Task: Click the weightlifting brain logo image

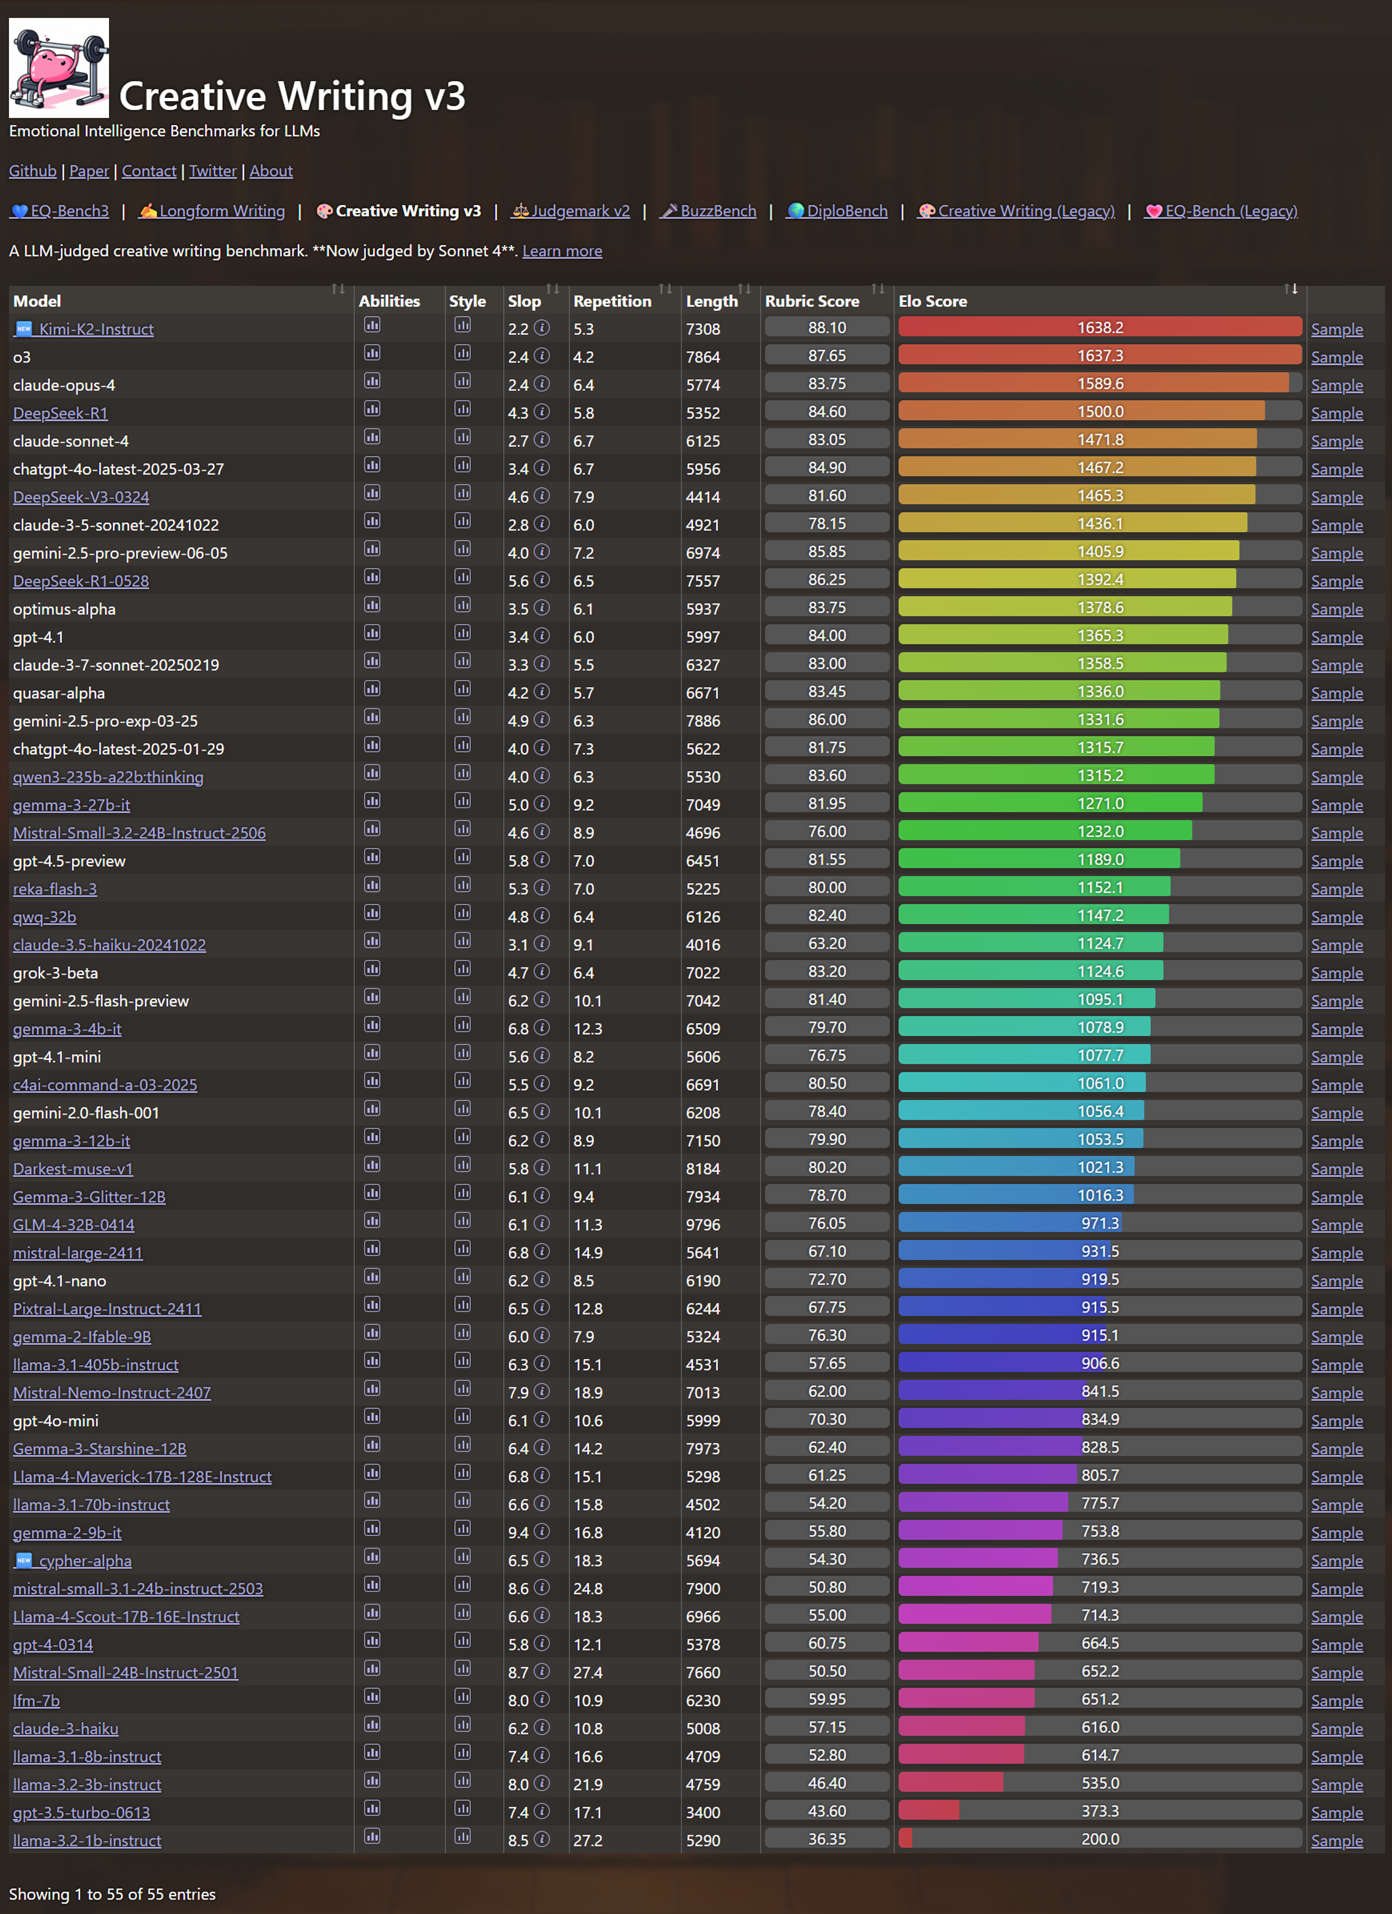Action: coord(59,68)
